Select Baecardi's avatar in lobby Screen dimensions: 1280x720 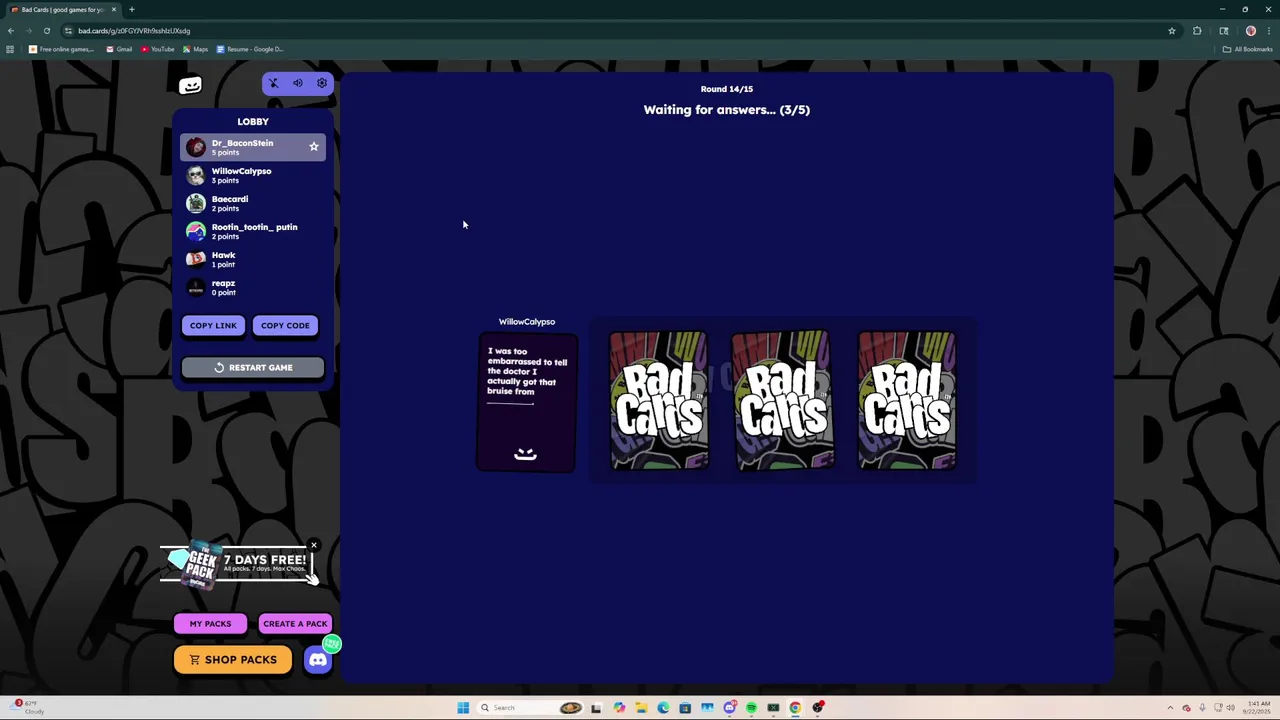point(196,203)
